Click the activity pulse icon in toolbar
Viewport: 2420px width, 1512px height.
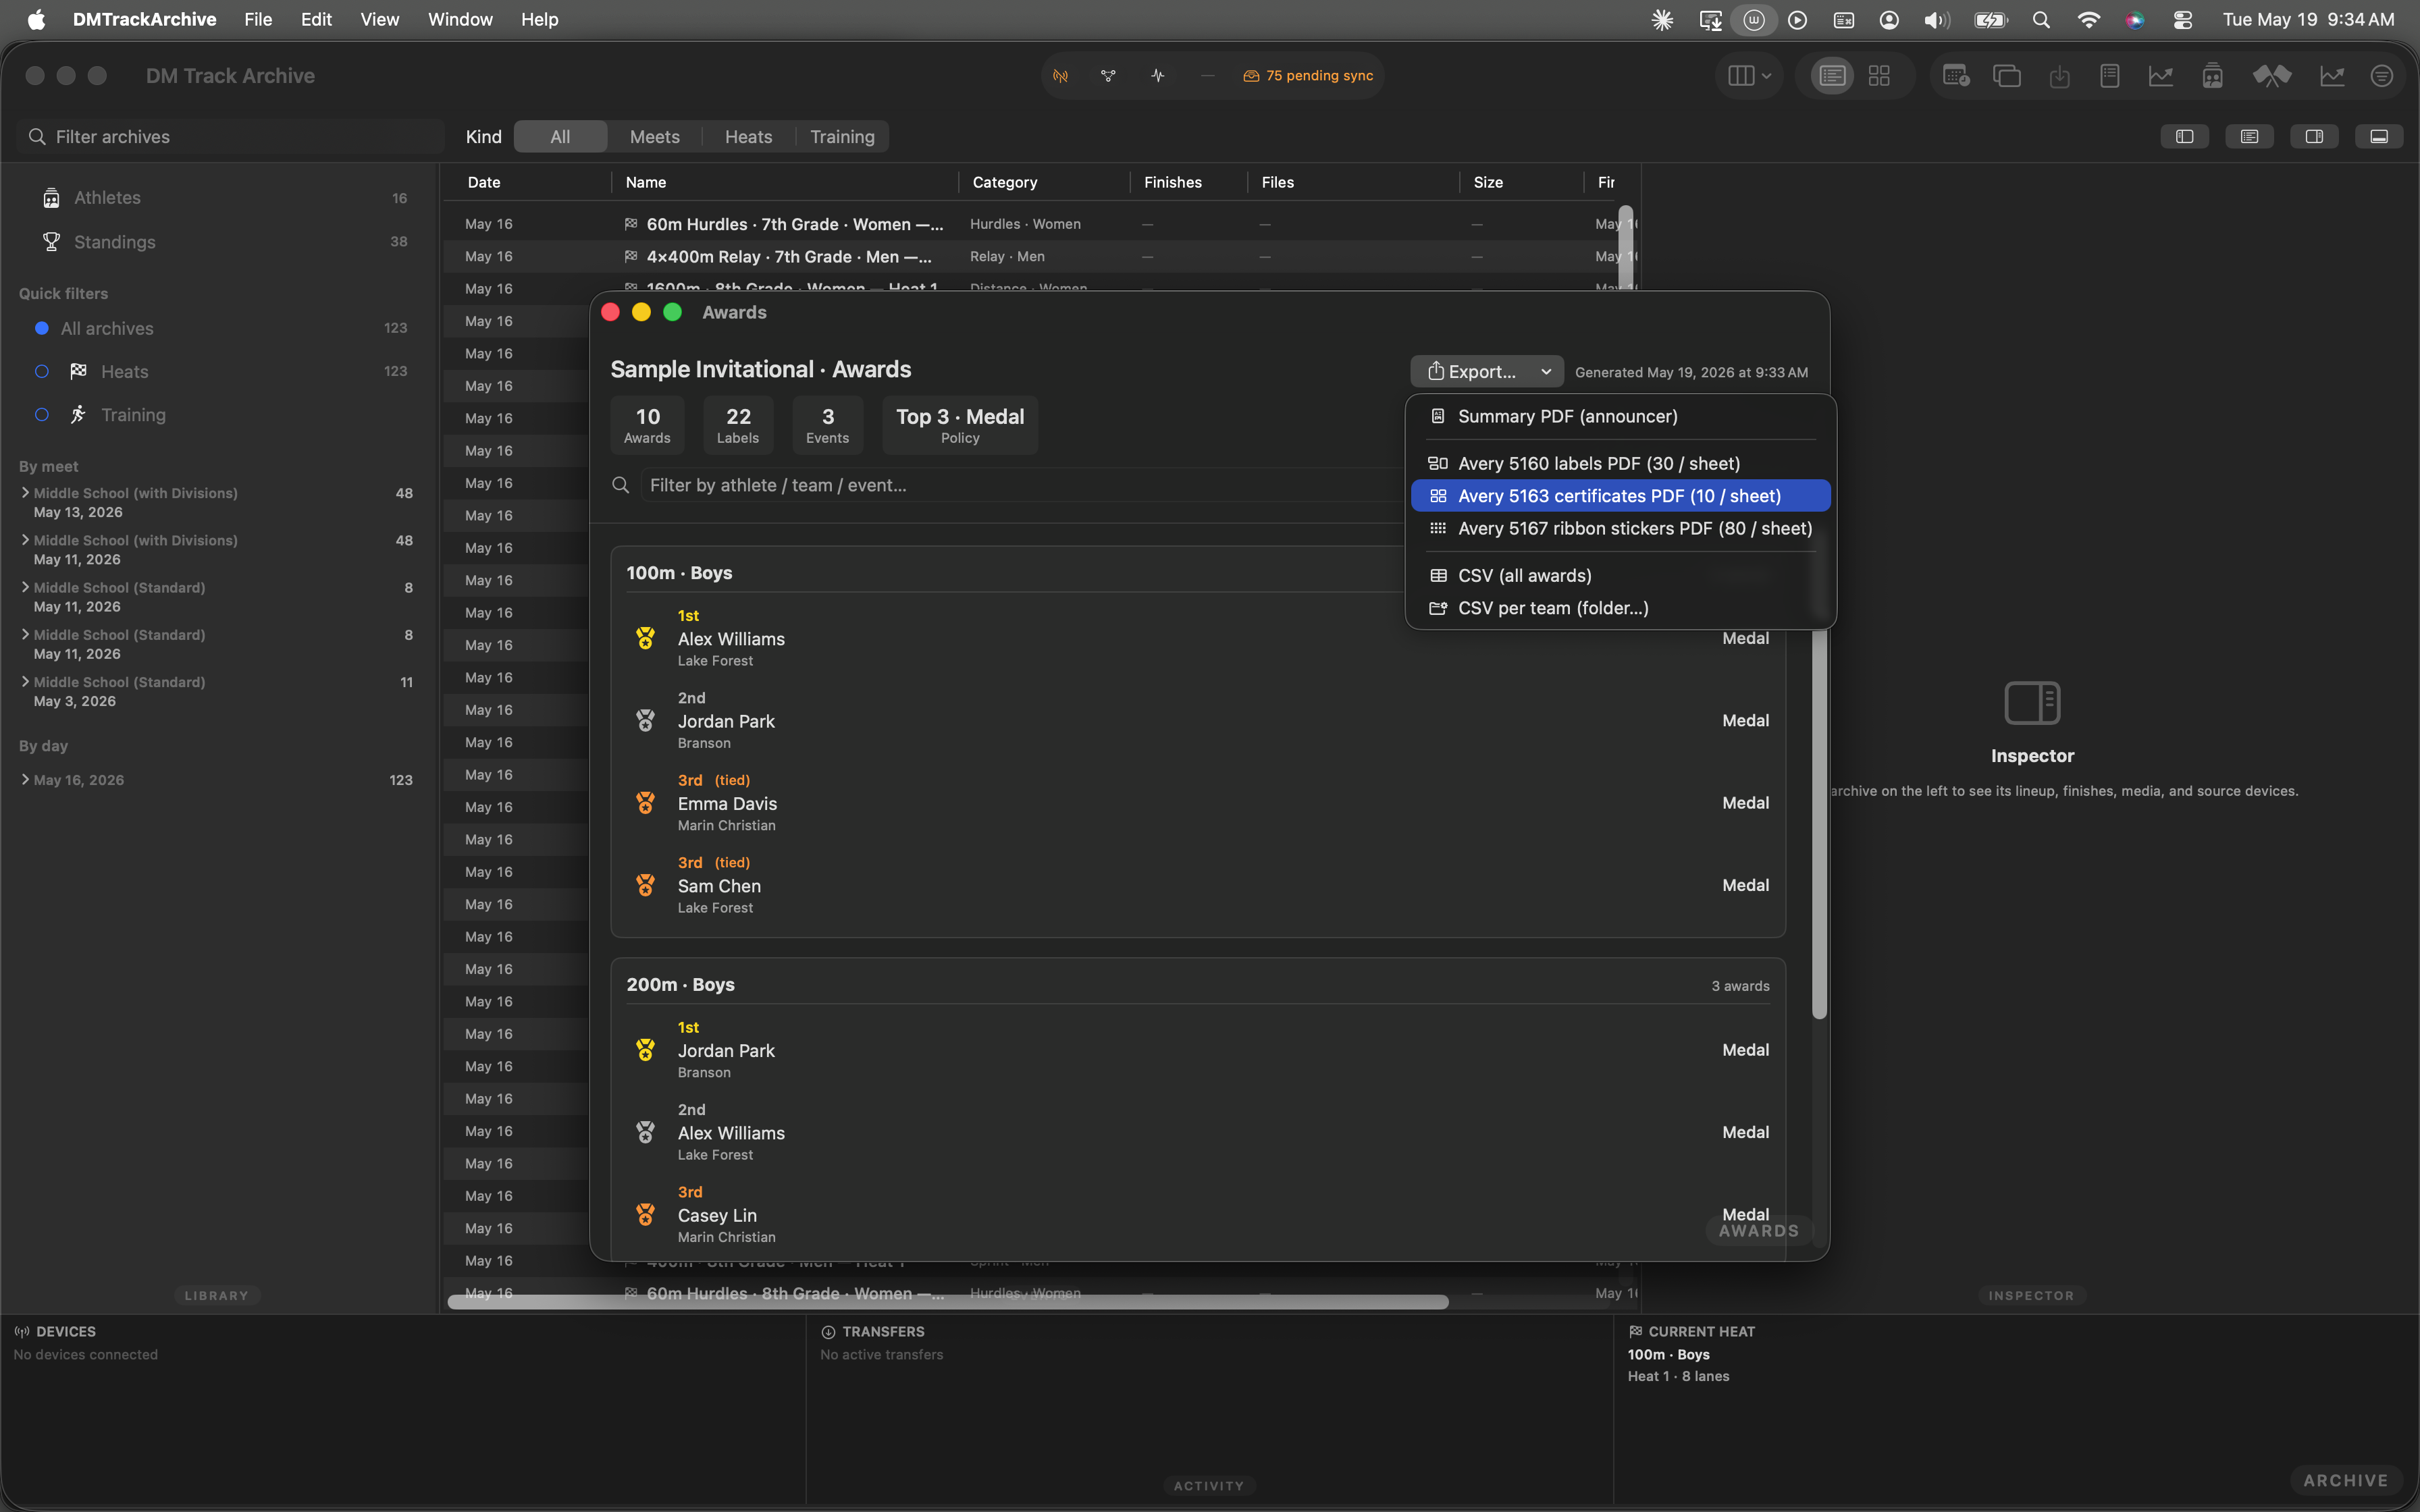click(x=1158, y=76)
